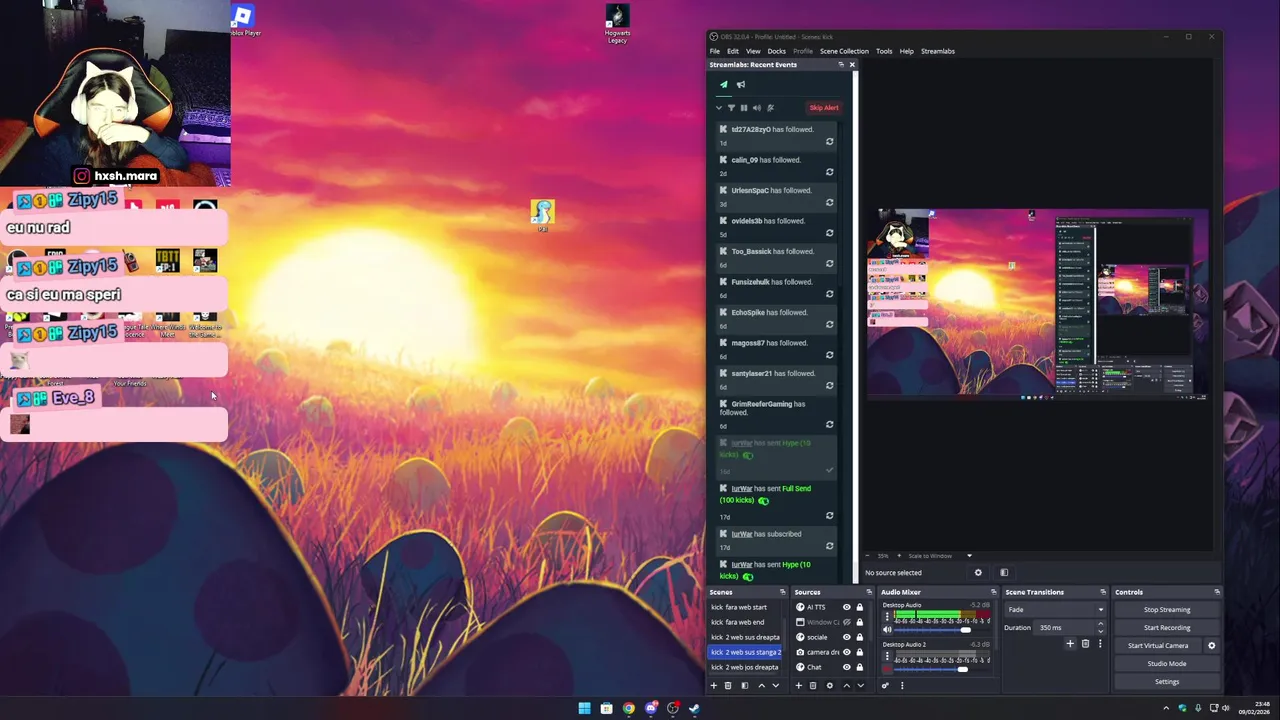Mute event alerts with speaker icon in Streamlabs dock
Viewport: 1280px width, 720px height.
[x=757, y=108]
